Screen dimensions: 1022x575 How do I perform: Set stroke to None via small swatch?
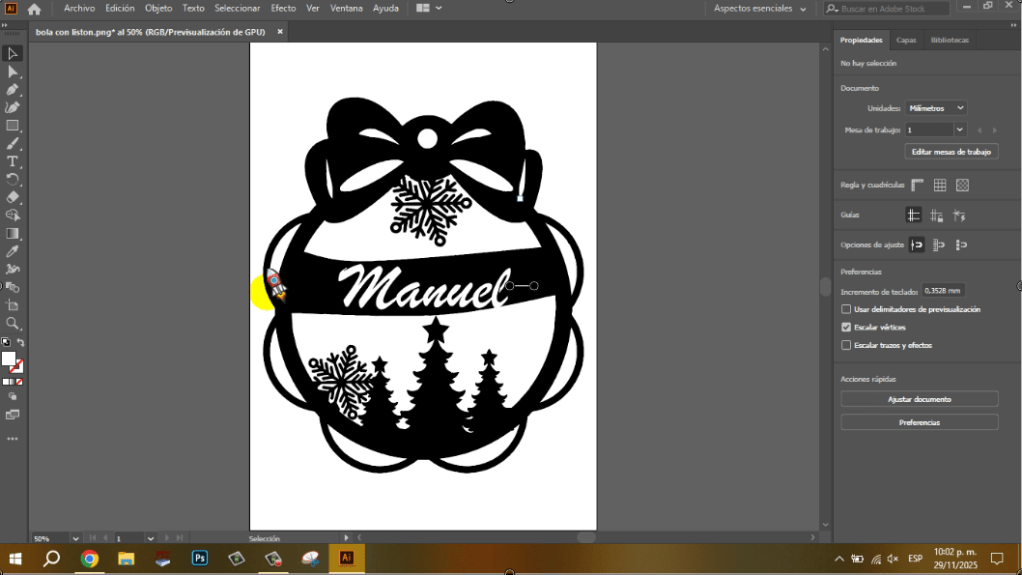pyautogui.click(x=20, y=382)
